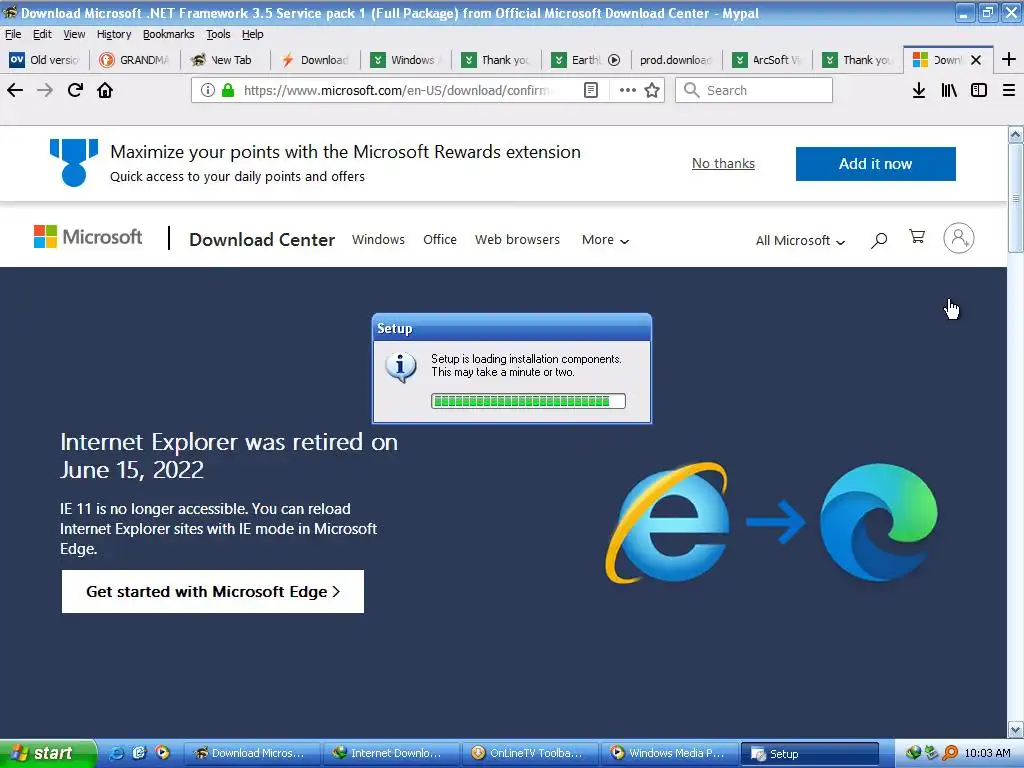Viewport: 1024px width, 768px height.
Task: Click the green padlock security icon
Action: click(x=228, y=90)
